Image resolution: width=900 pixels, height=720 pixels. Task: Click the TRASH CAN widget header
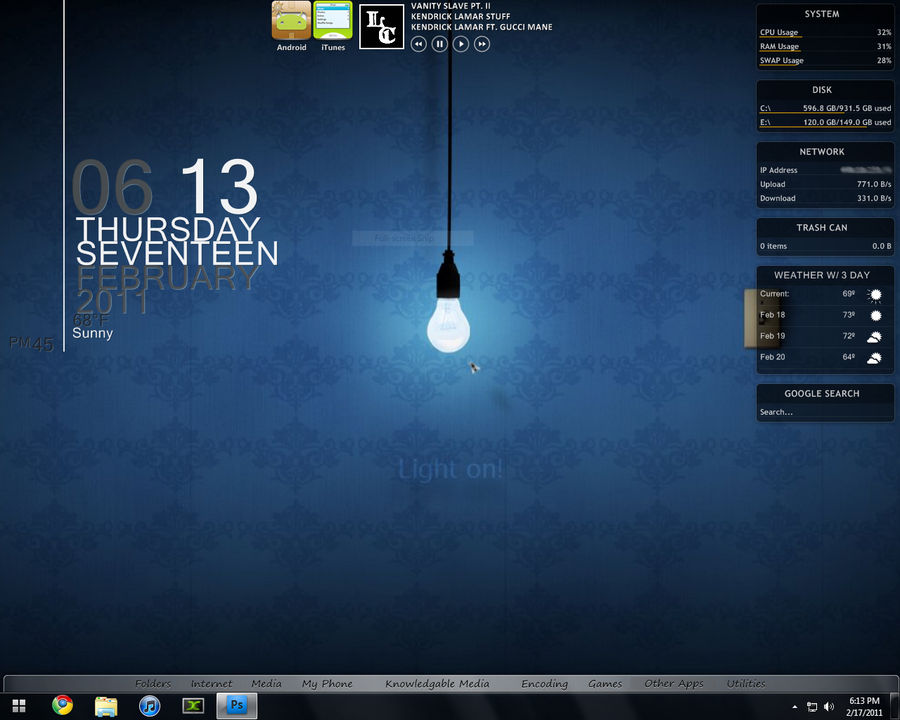coord(822,227)
